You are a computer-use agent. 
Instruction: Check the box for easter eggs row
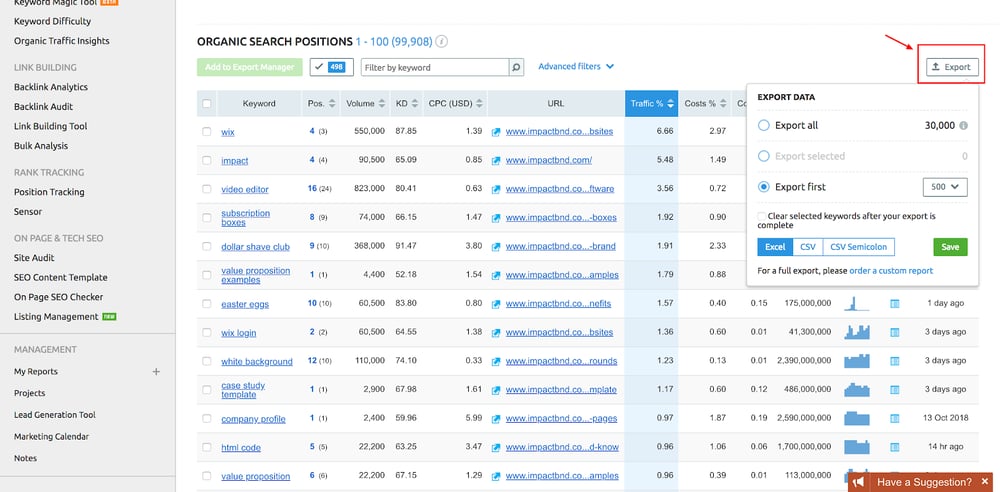tap(207, 304)
